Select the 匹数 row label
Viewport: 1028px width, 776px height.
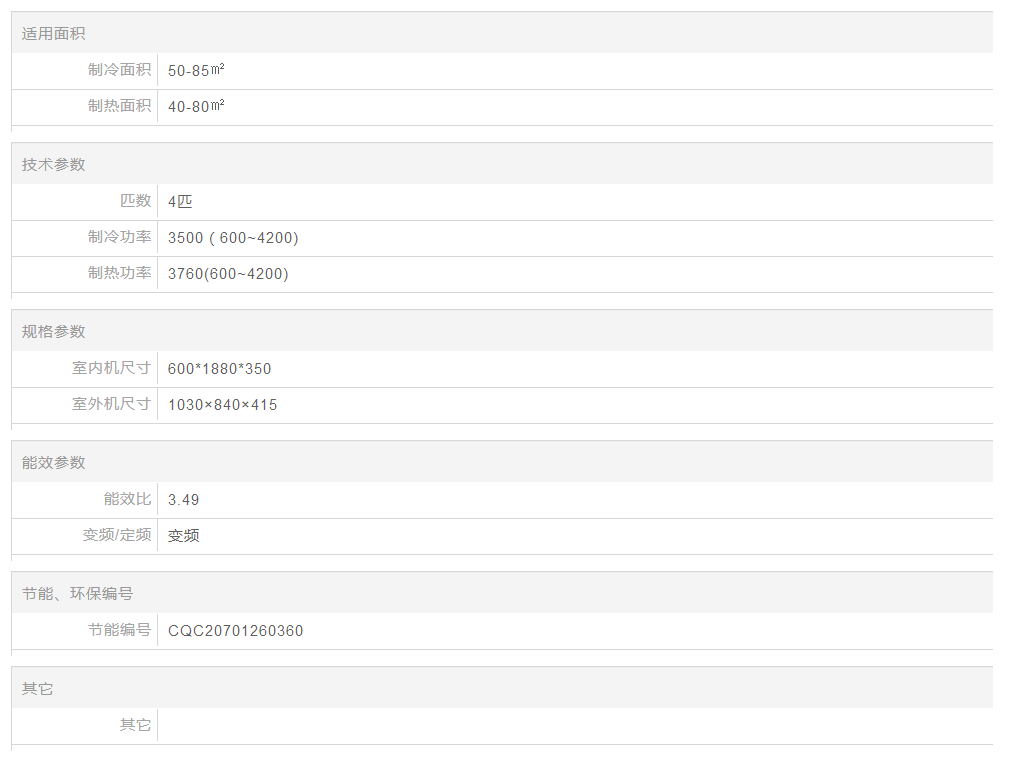coord(135,201)
